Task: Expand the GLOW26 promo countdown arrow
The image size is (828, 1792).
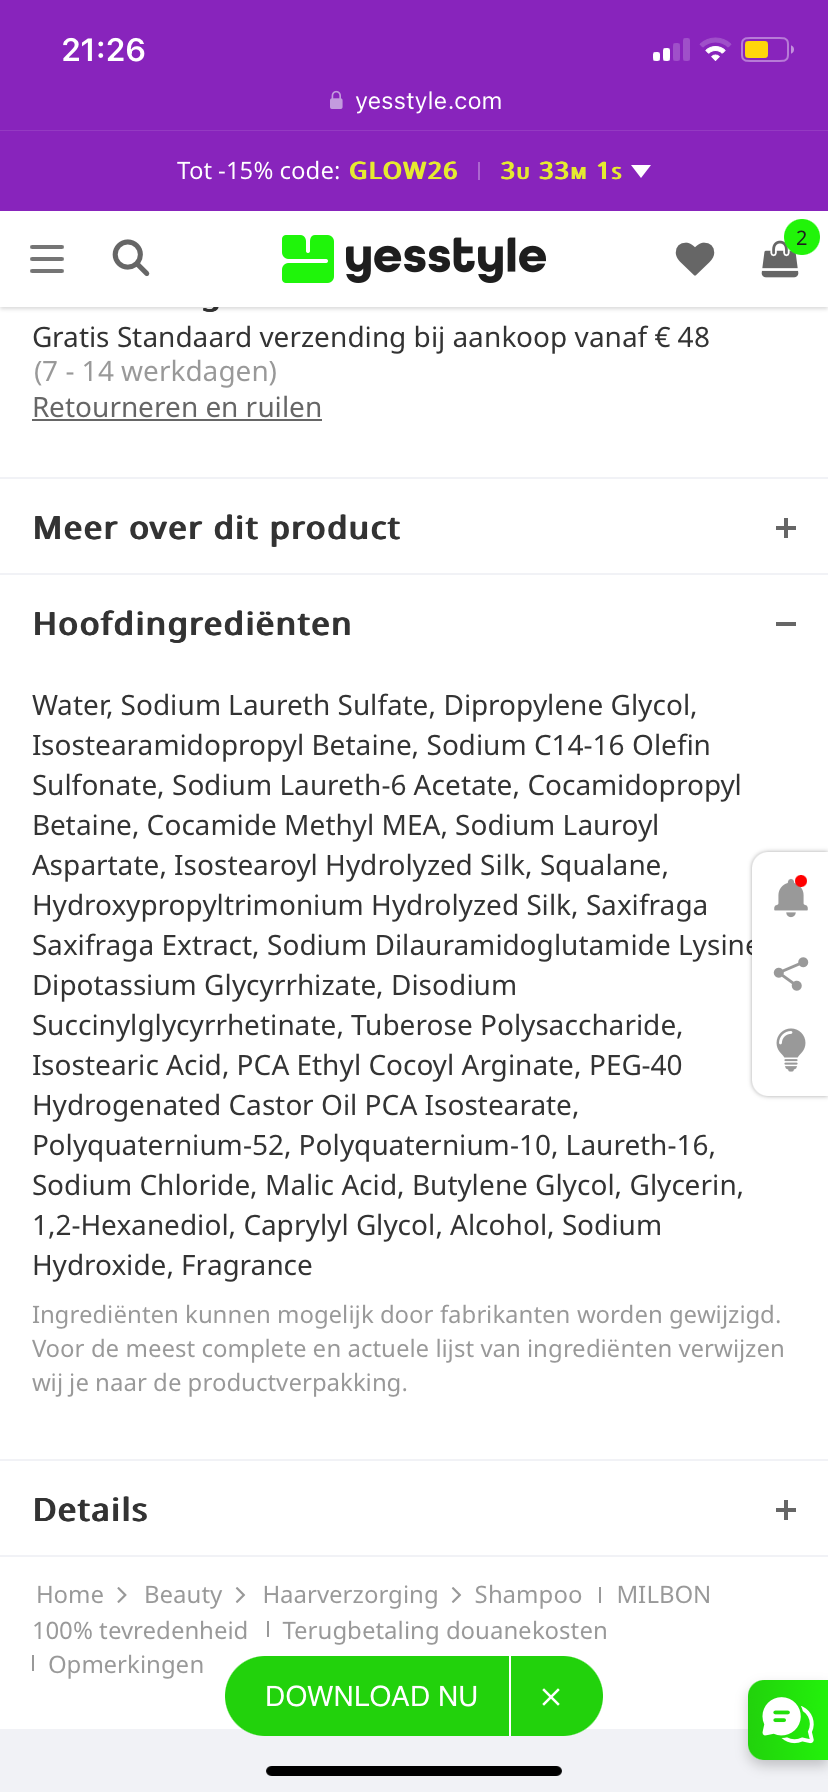Action: pos(642,171)
